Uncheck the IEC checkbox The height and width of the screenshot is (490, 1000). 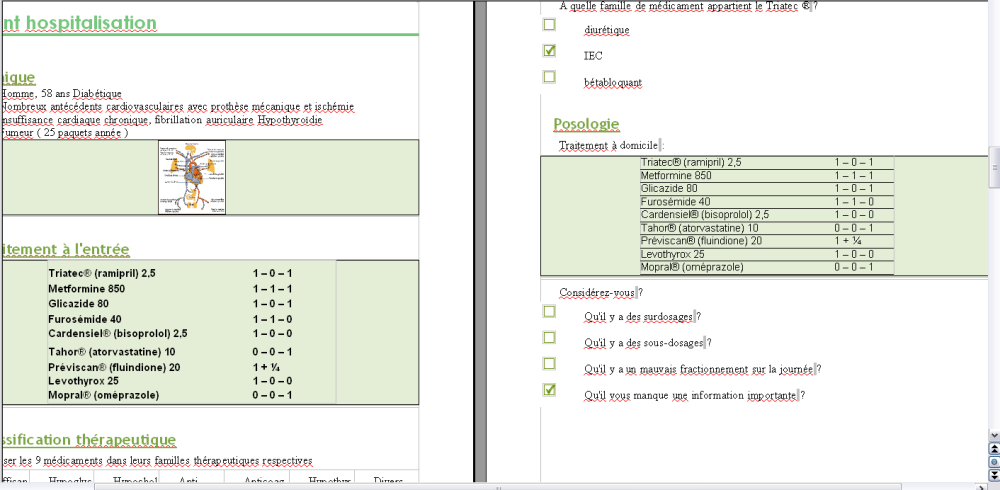tap(549, 51)
